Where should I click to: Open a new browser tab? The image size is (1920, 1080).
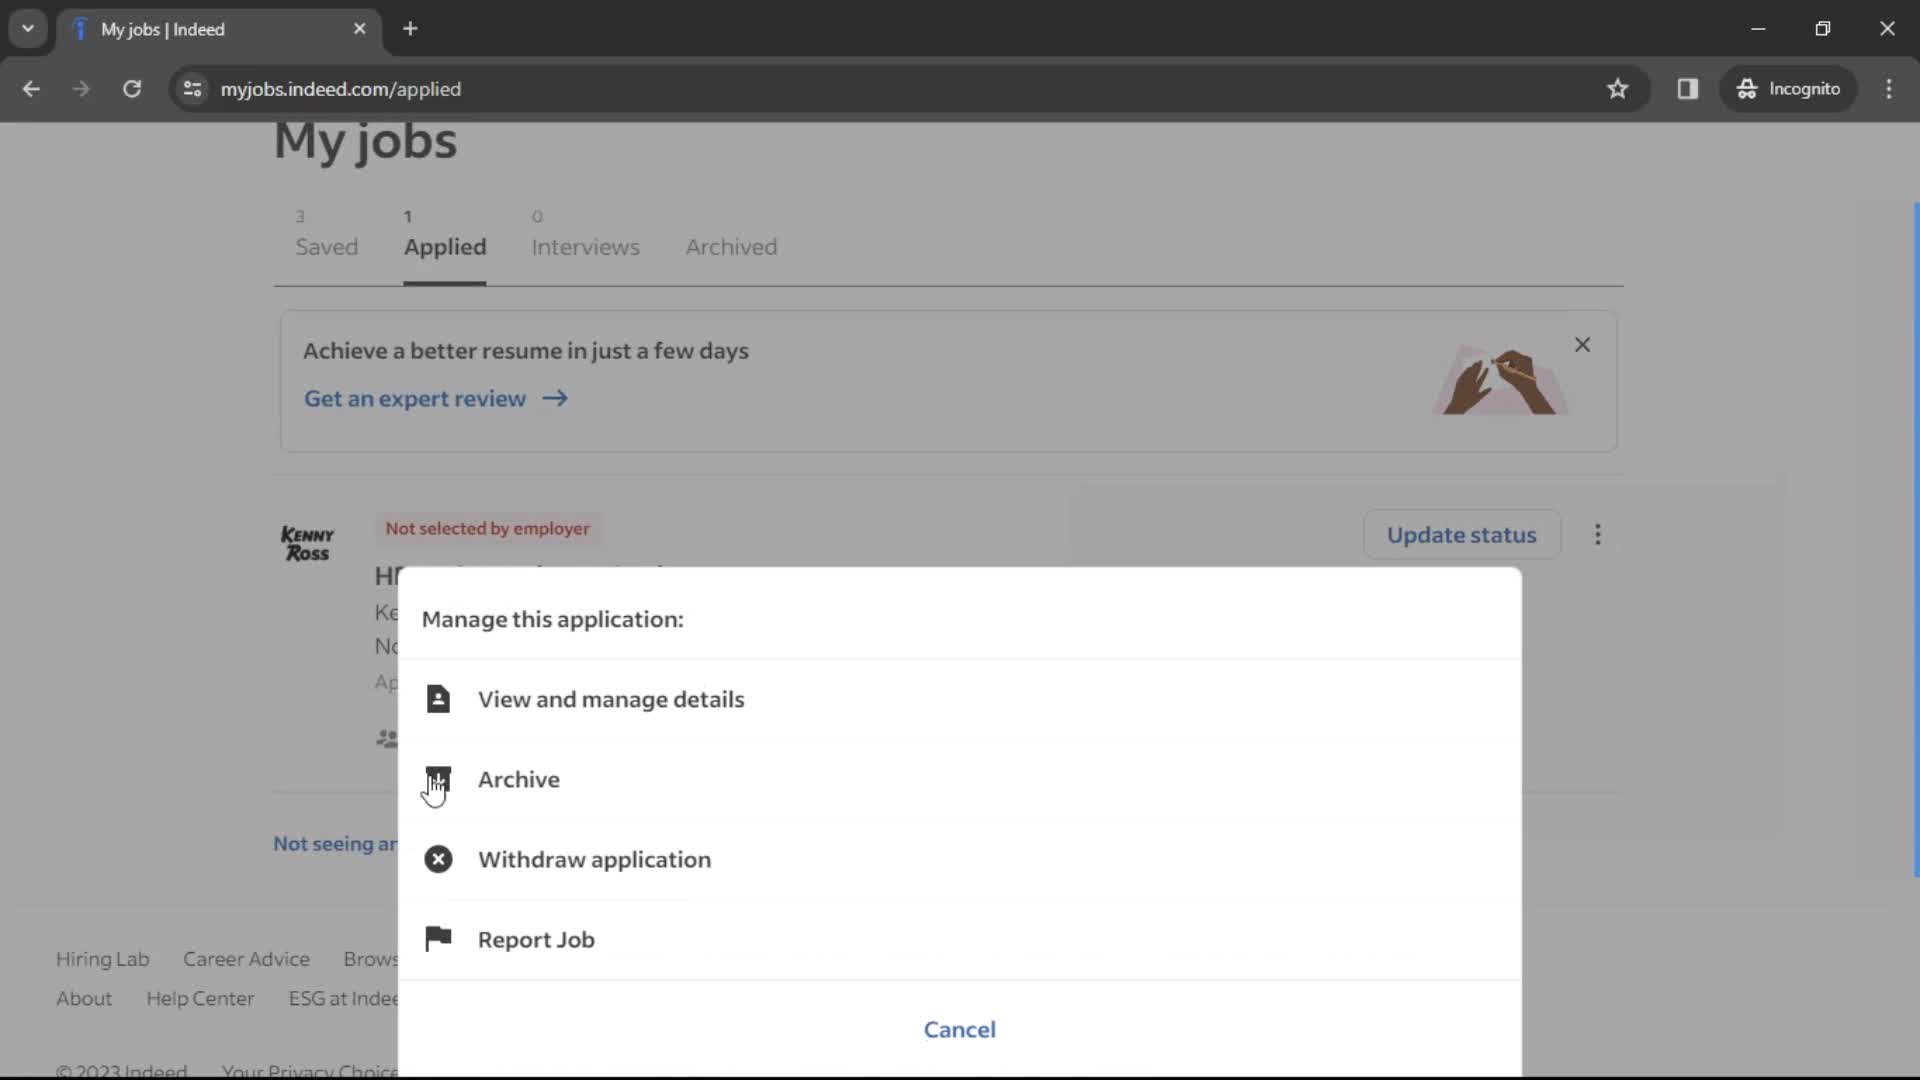410,29
